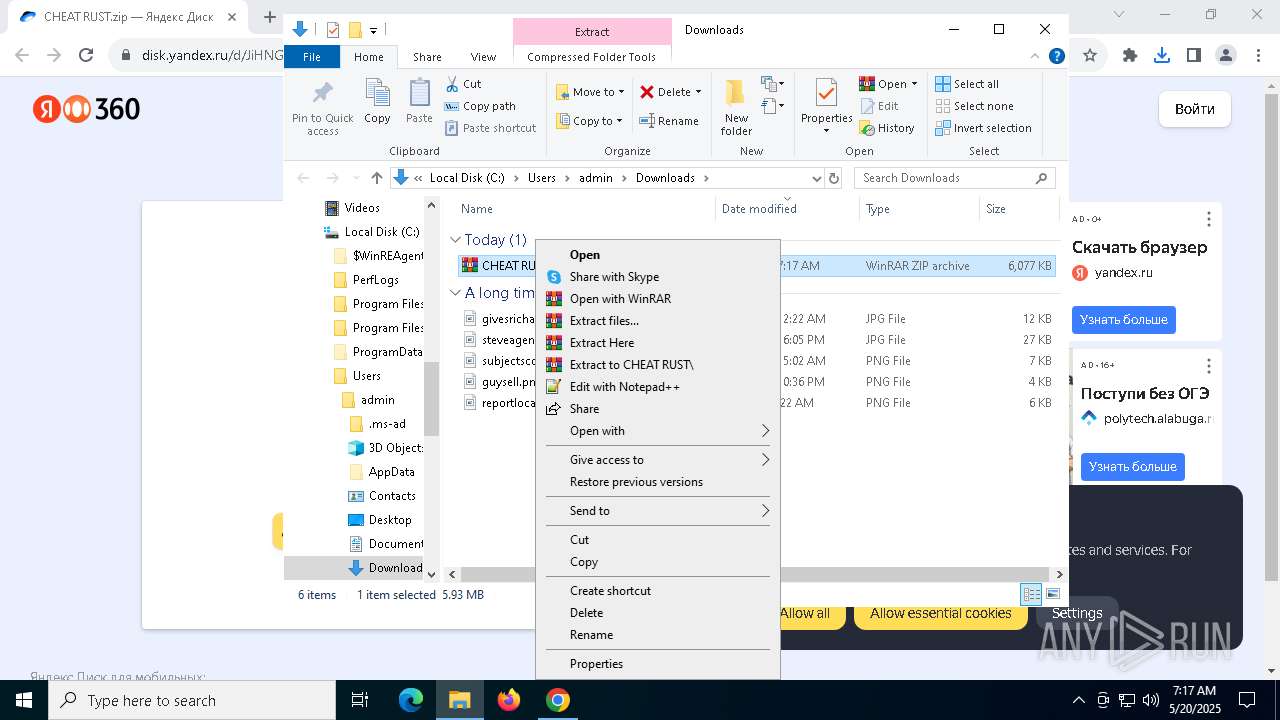Choose Extract to CHEAT RUST\ entry
This screenshot has height=720, width=1280.
click(658, 365)
